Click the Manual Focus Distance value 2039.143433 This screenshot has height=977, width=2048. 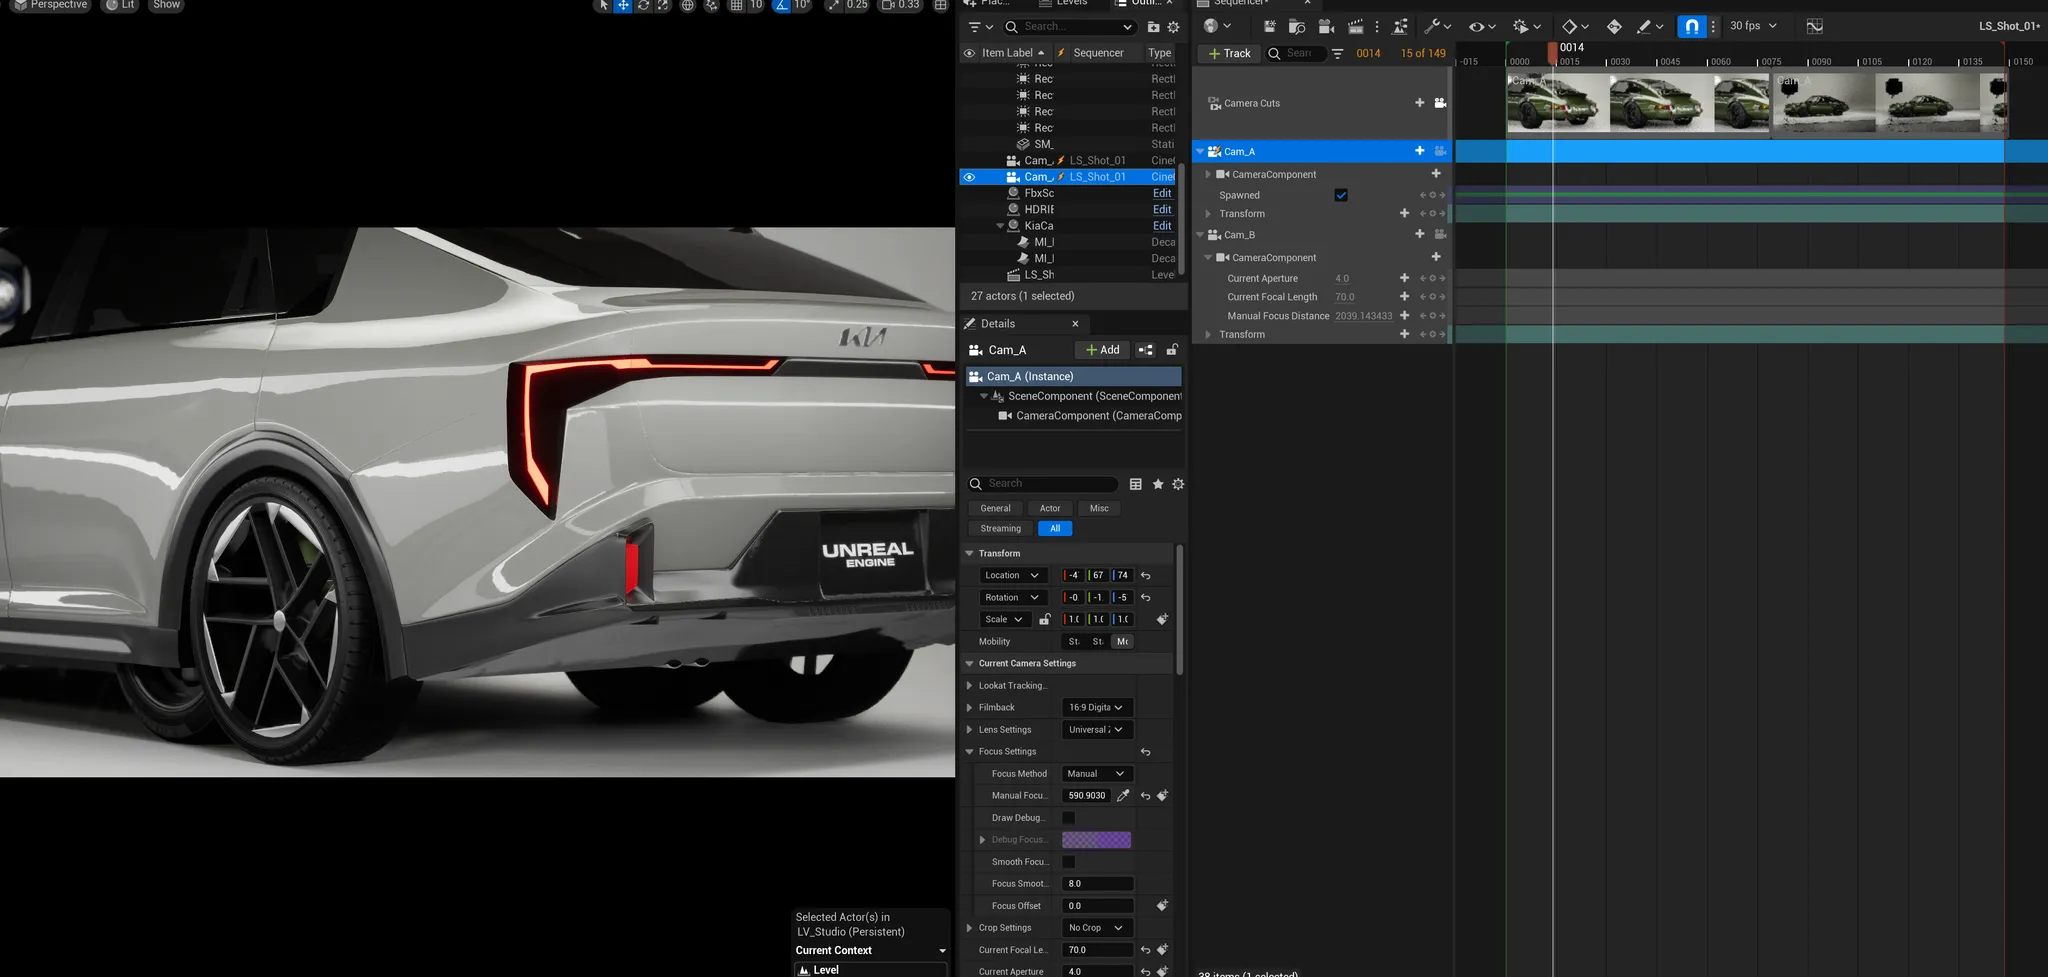(1363, 316)
